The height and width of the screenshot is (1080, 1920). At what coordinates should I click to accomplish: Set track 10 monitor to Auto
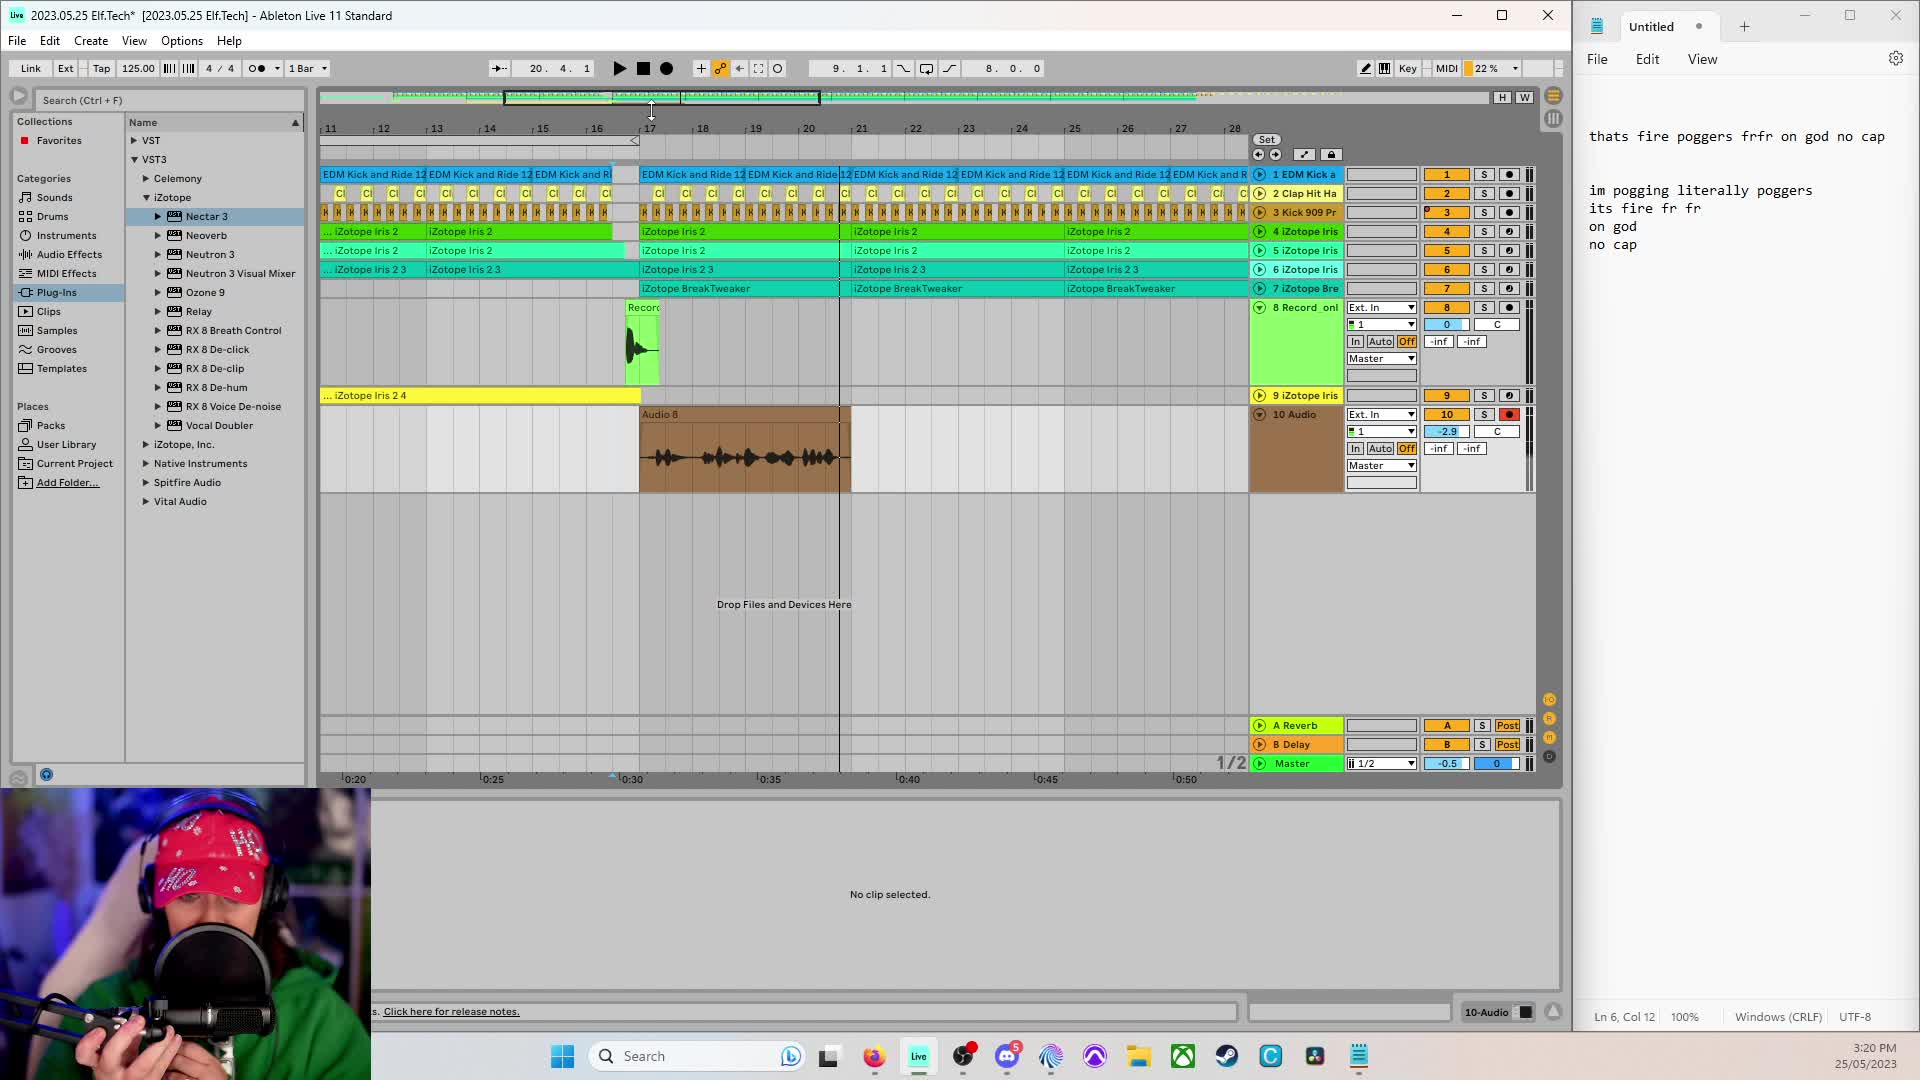click(x=1380, y=449)
